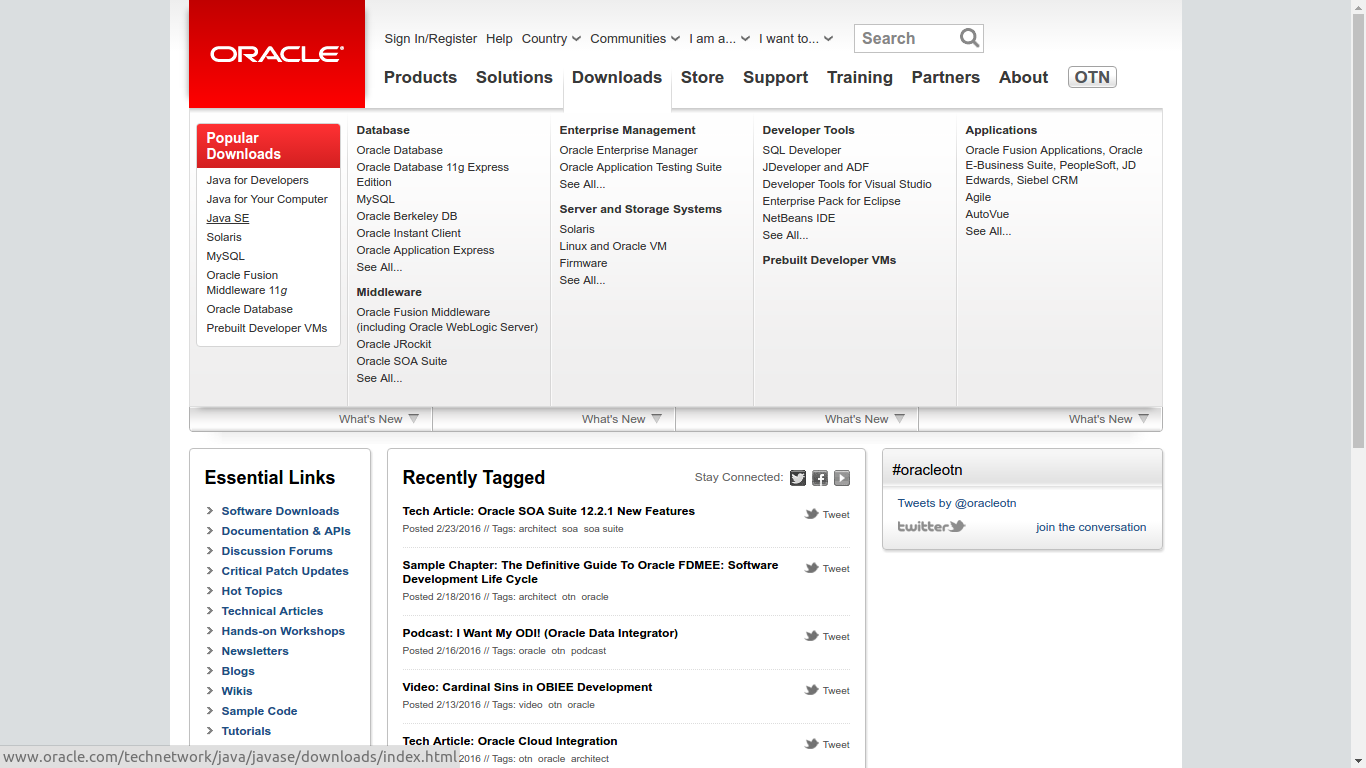Viewport: 1366px width, 768px height.
Task: Click the 'soa suite' tag
Action: pyautogui.click(x=603, y=529)
